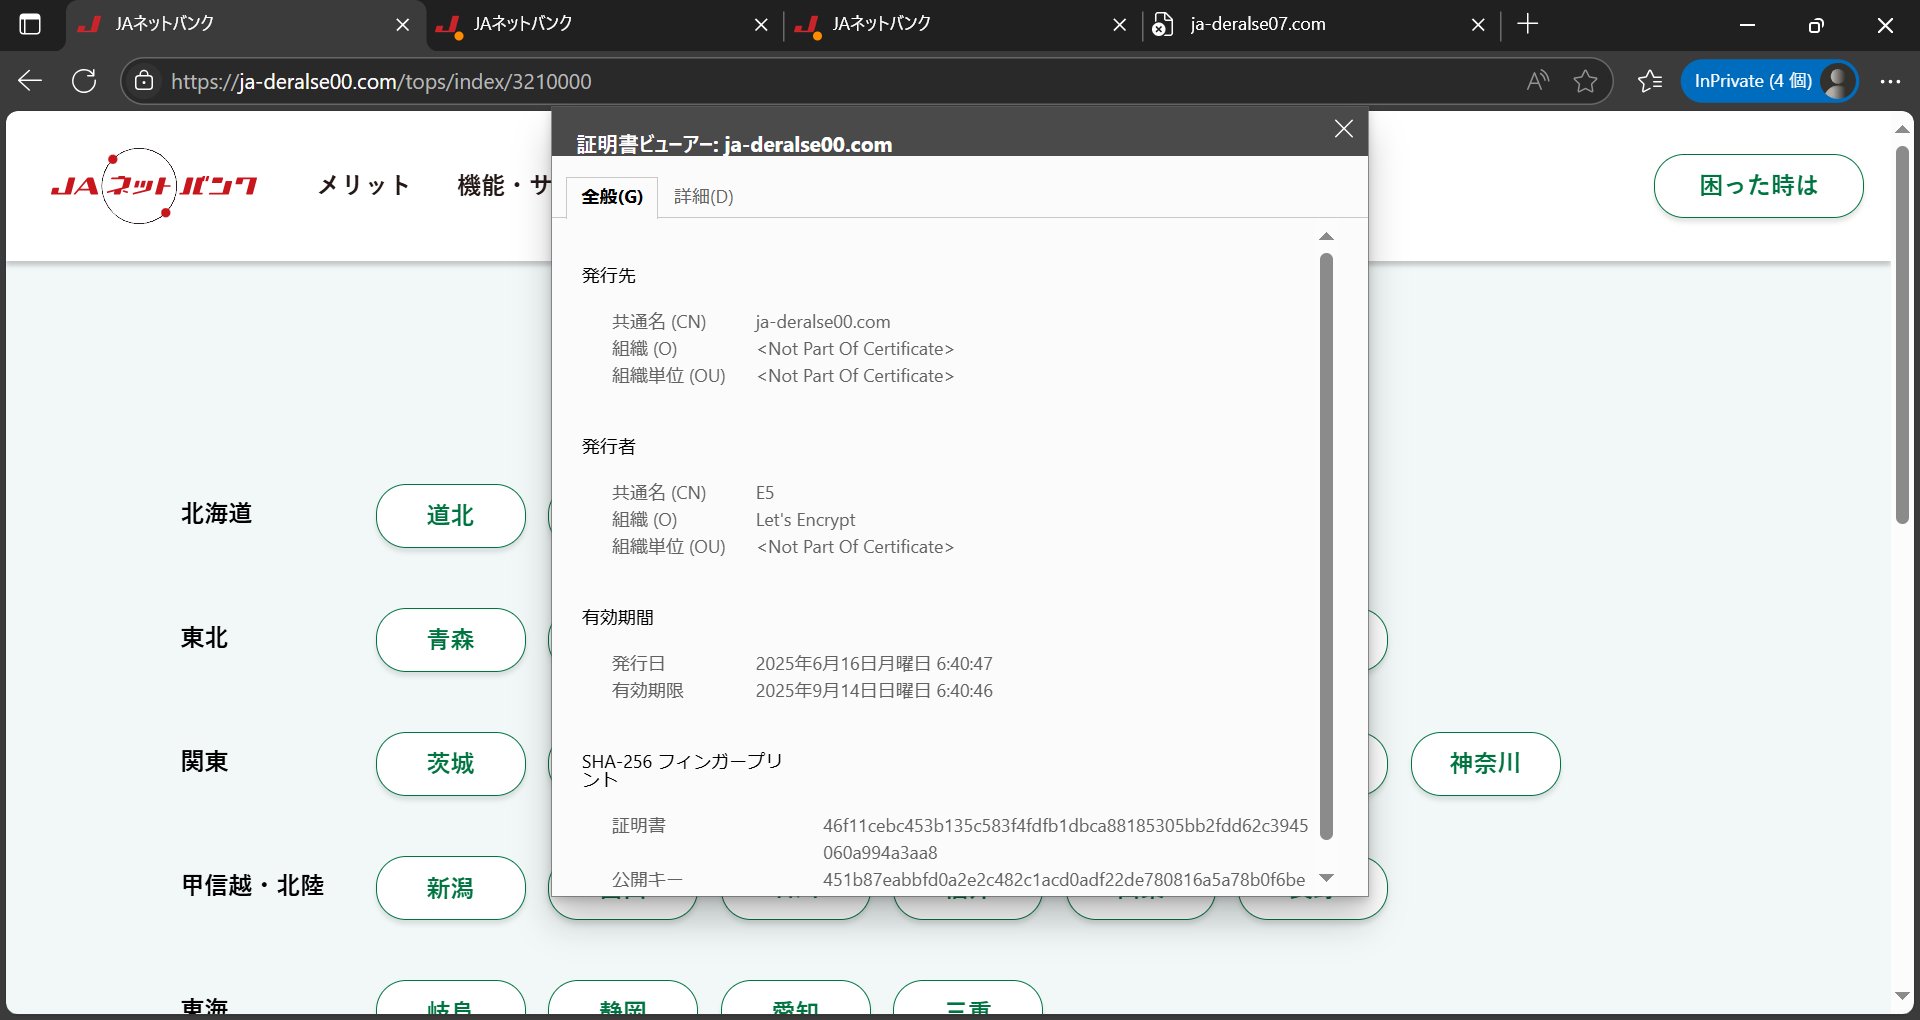
Task: Select the 青森 prefecture button
Action: coord(451,640)
